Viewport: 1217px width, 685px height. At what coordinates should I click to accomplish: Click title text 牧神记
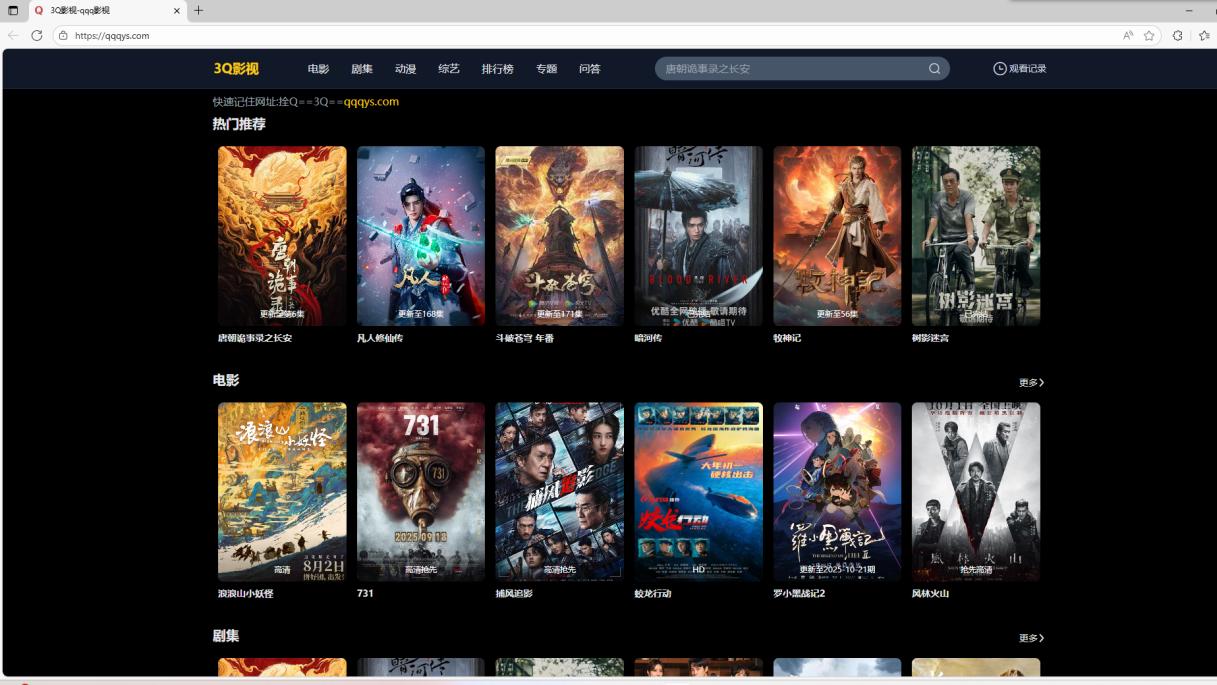[787, 338]
